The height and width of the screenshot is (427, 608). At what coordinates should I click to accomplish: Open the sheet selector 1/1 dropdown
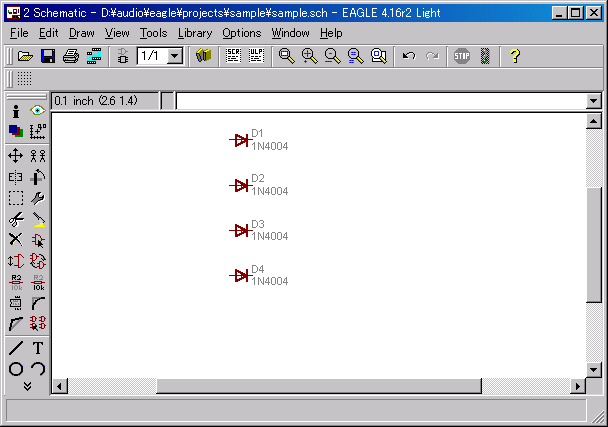pos(175,56)
